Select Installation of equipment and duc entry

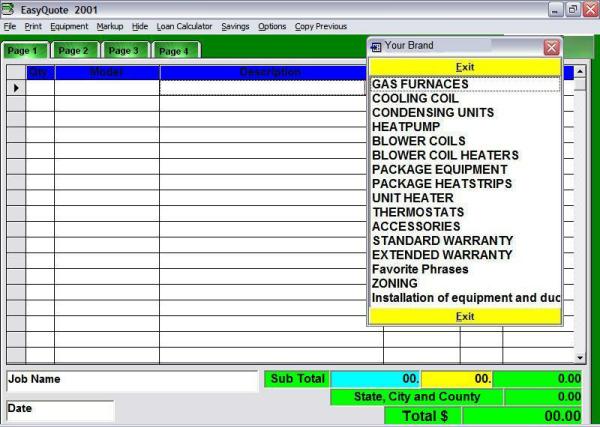coord(465,298)
